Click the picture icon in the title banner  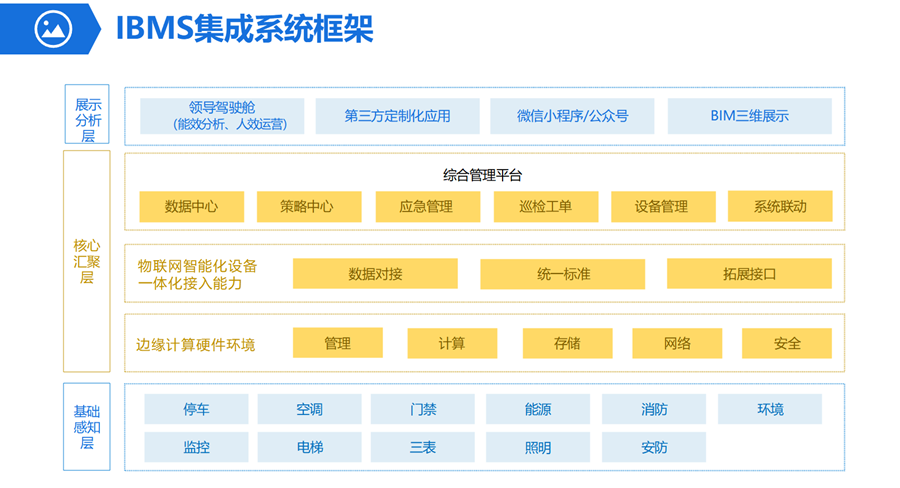pos(53,29)
